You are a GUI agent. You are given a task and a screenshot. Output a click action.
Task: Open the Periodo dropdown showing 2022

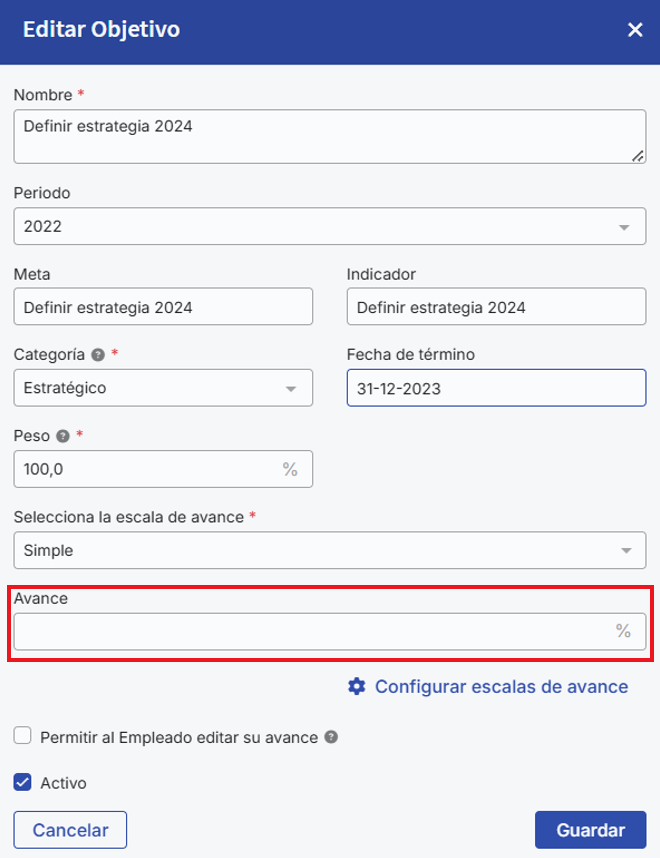(x=330, y=226)
